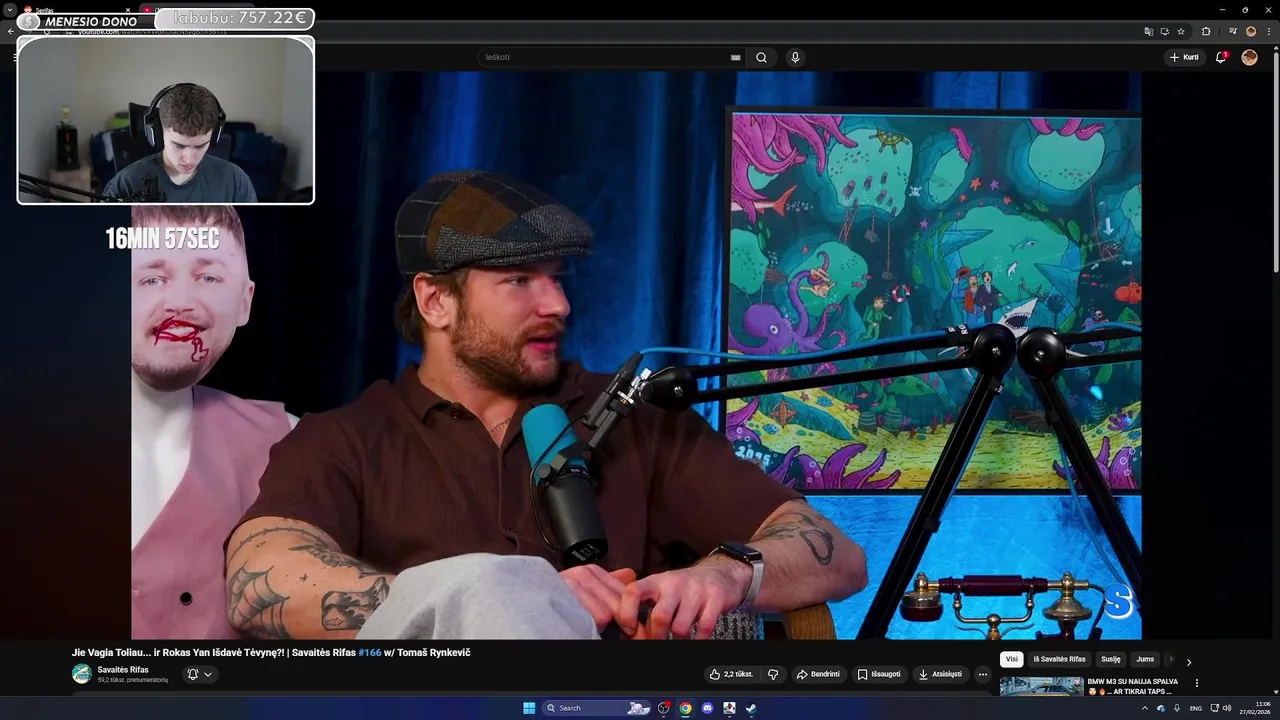Open the taskbar clock showing 11:06
This screenshot has height=720, width=1280.
(x=1255, y=708)
